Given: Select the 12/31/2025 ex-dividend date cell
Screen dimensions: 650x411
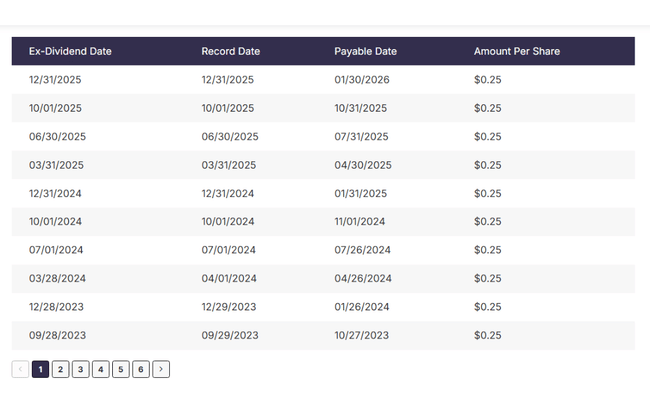Looking at the screenshot, I should coord(56,80).
